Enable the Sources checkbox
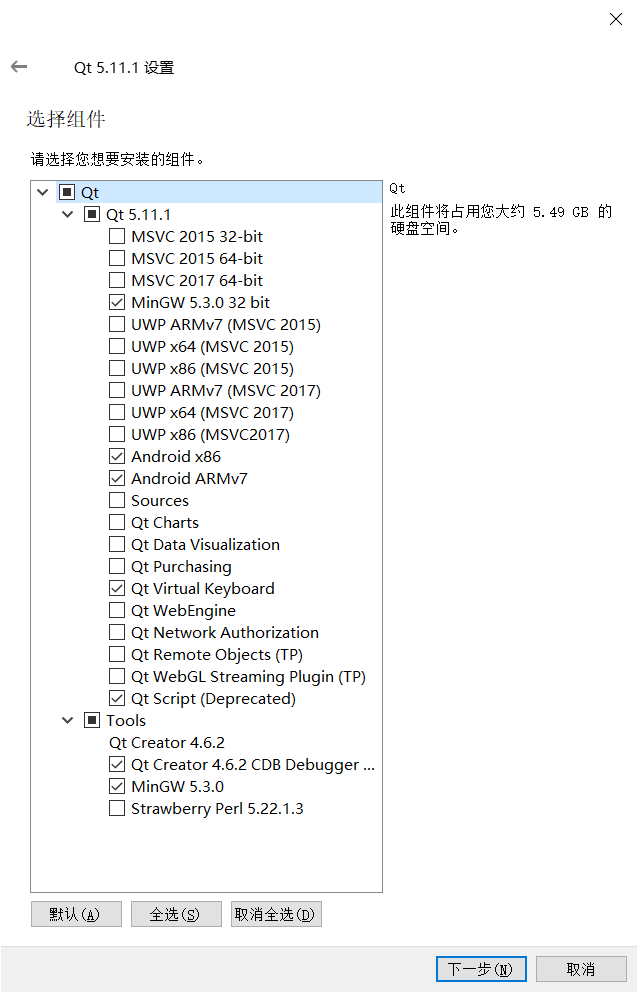This screenshot has width=638, height=993. click(117, 501)
